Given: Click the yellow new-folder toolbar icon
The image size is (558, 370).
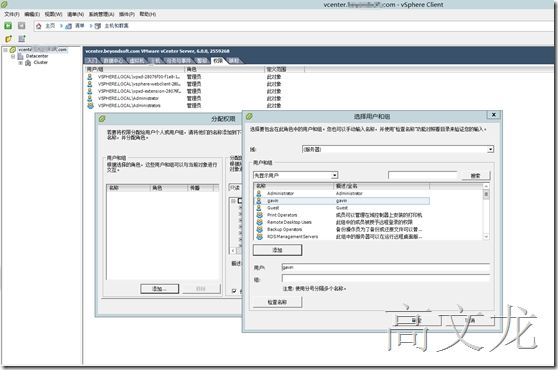Looking at the screenshot, I should [8, 38].
